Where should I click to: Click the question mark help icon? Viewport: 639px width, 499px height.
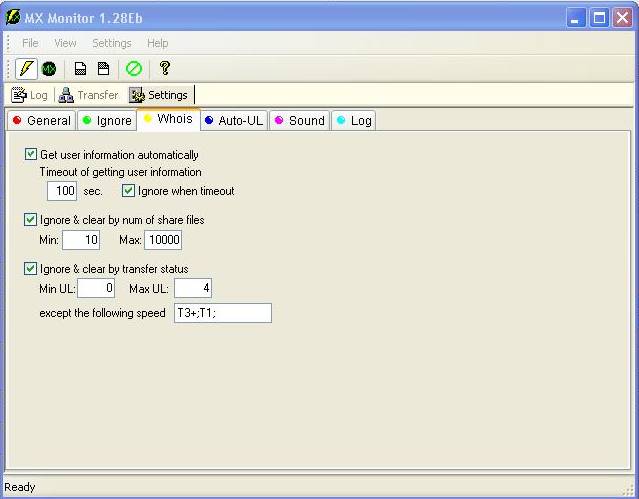pyautogui.click(x=165, y=68)
